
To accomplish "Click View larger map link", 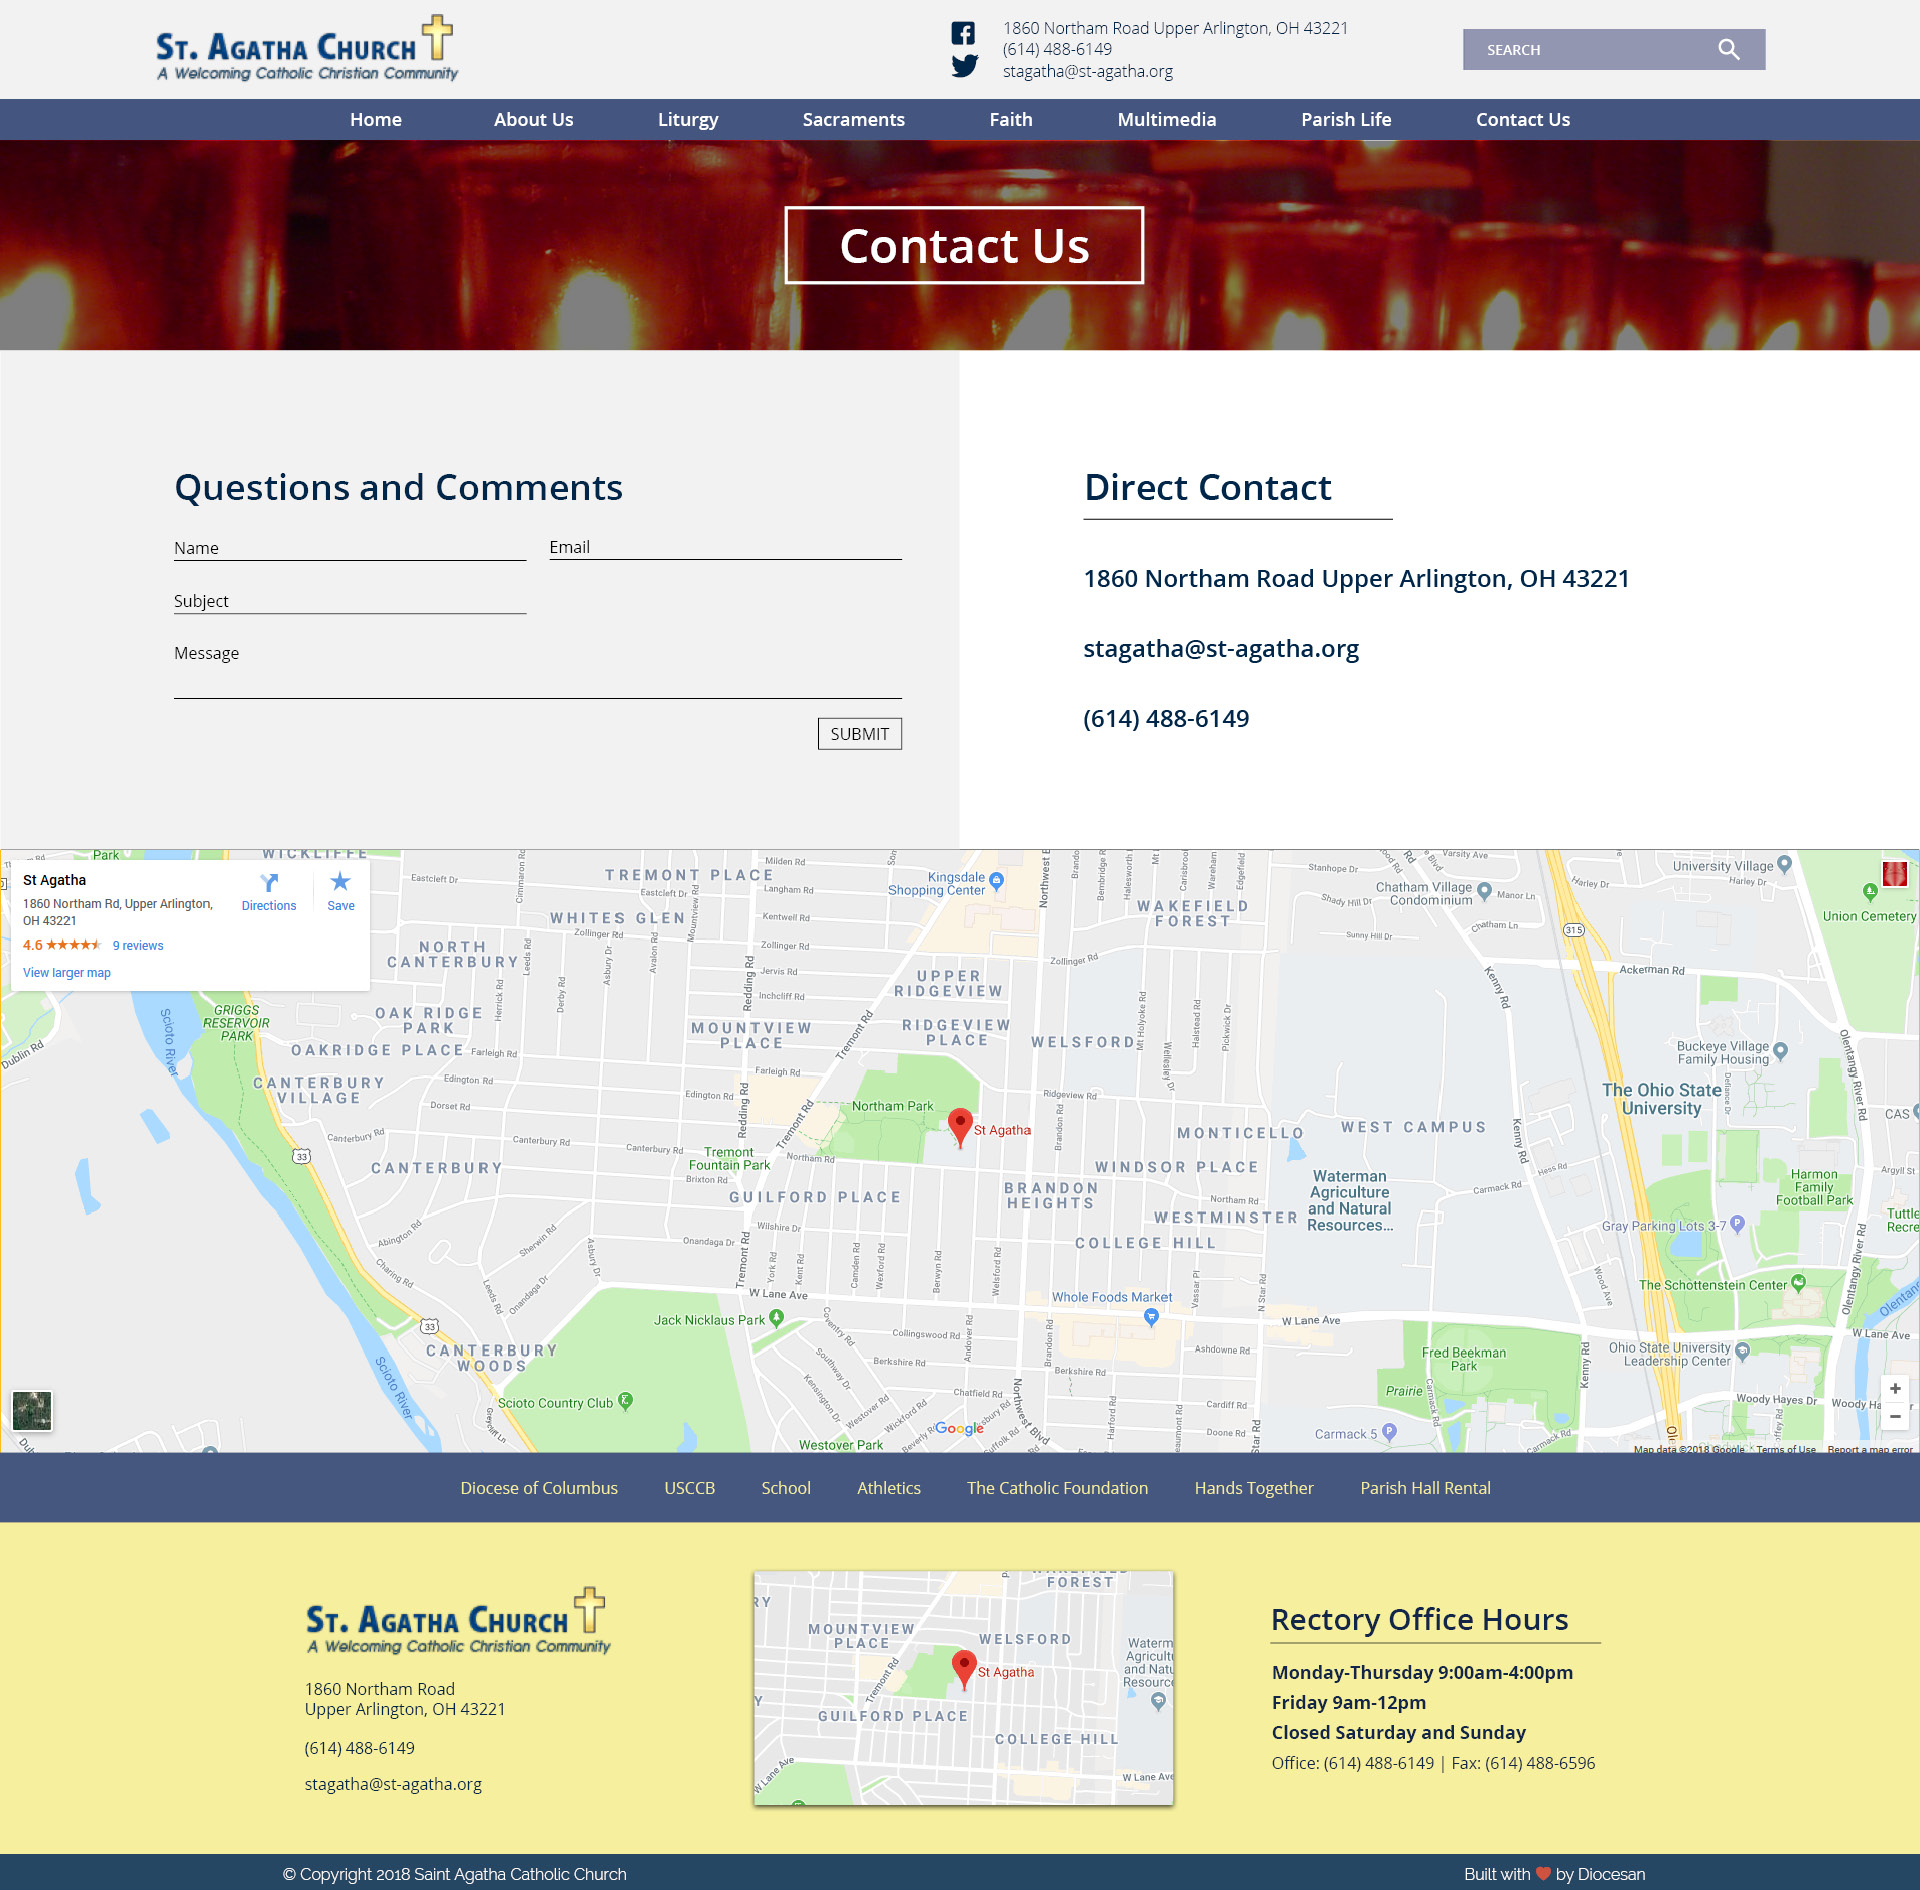I will tap(67, 973).
